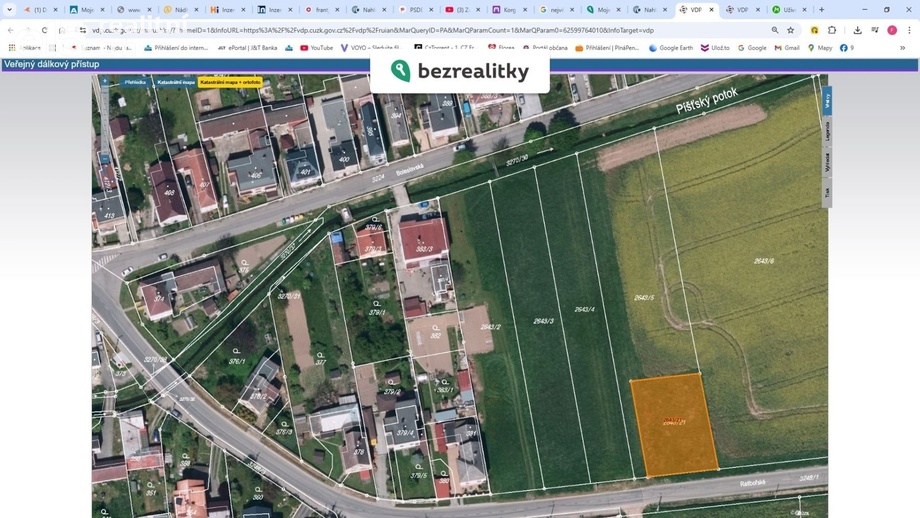Click the Veřejný dálkový přístup header

52,64
